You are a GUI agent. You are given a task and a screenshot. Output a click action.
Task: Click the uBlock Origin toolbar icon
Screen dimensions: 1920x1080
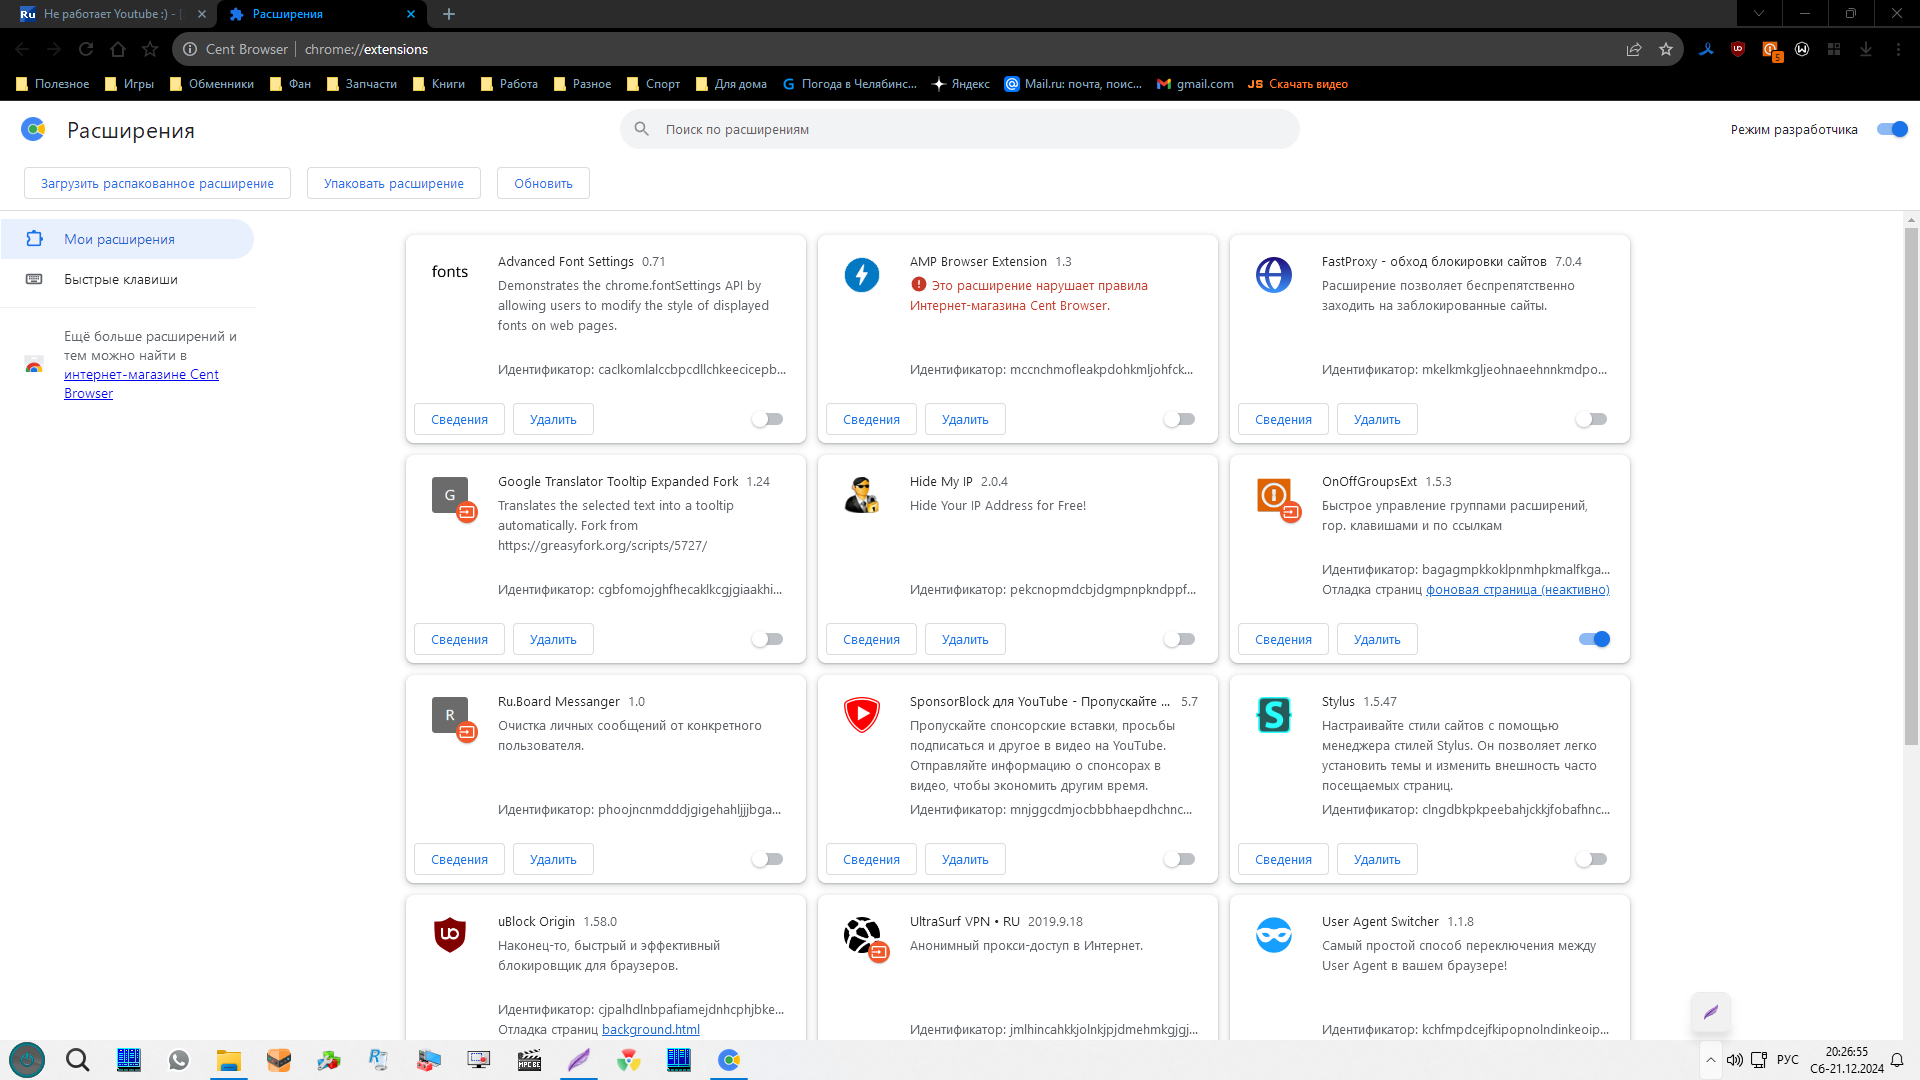pyautogui.click(x=1738, y=49)
